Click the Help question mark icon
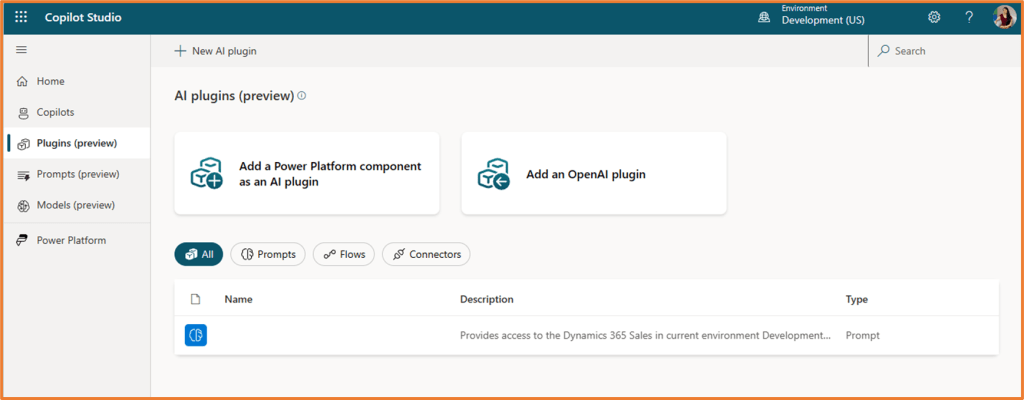The image size is (1024, 400). pos(968,17)
